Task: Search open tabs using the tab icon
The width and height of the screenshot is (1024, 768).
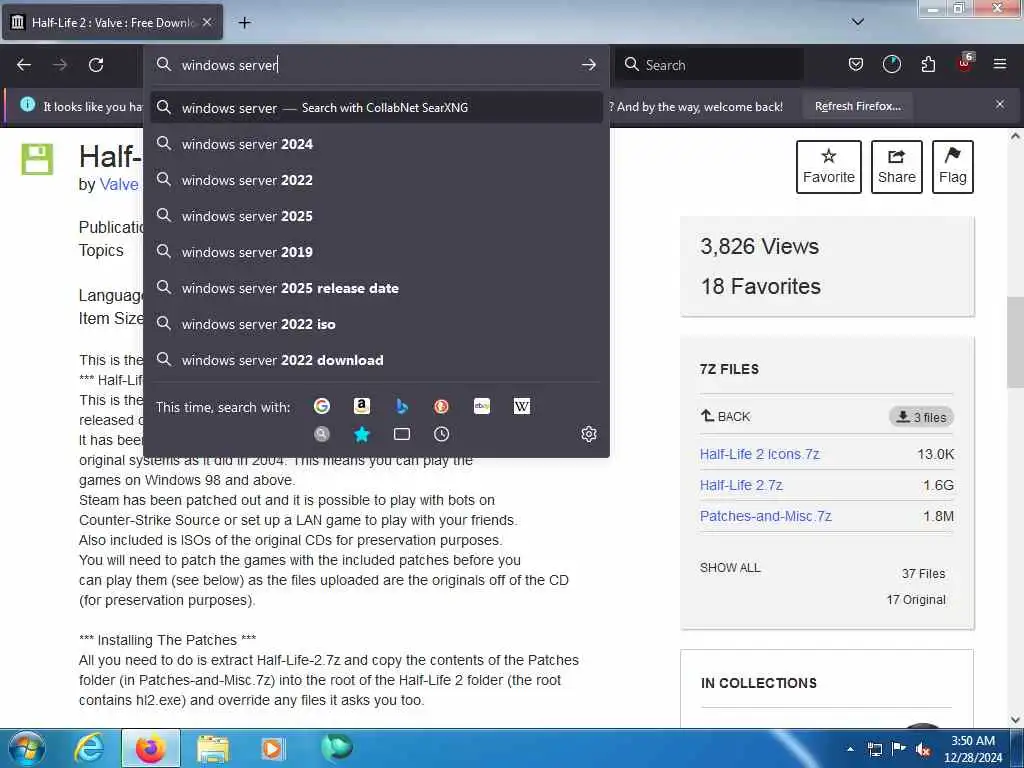Action: 402,434
